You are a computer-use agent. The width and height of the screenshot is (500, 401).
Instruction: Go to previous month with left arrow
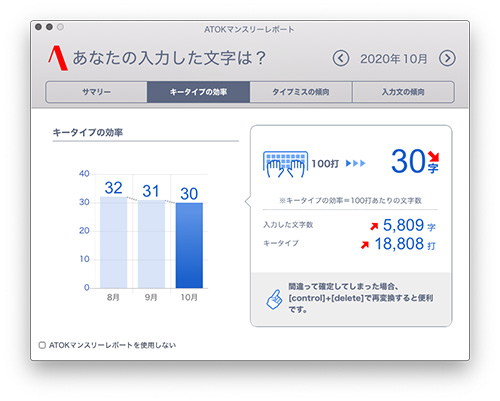point(341,59)
